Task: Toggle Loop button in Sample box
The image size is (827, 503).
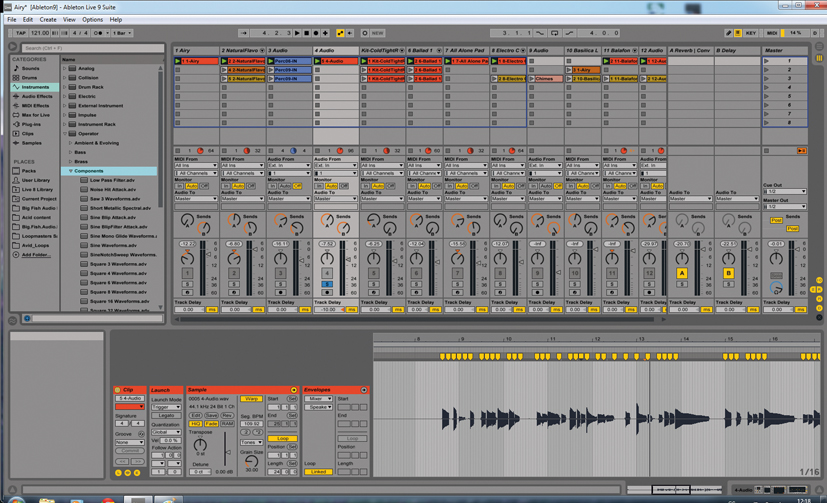Action: [282, 439]
